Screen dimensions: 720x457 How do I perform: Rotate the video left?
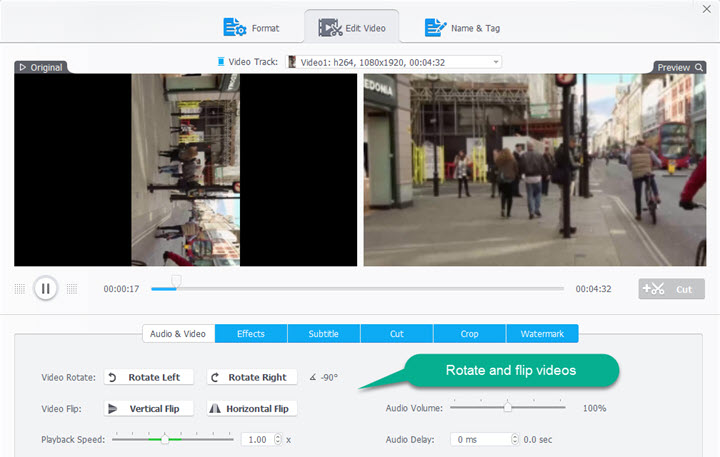(149, 377)
